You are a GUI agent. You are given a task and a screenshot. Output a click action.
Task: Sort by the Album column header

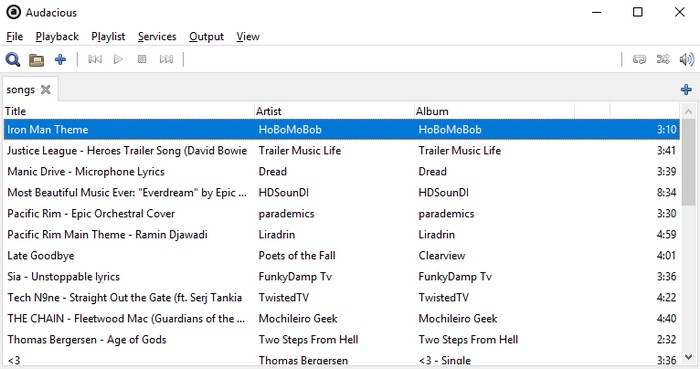(494, 111)
